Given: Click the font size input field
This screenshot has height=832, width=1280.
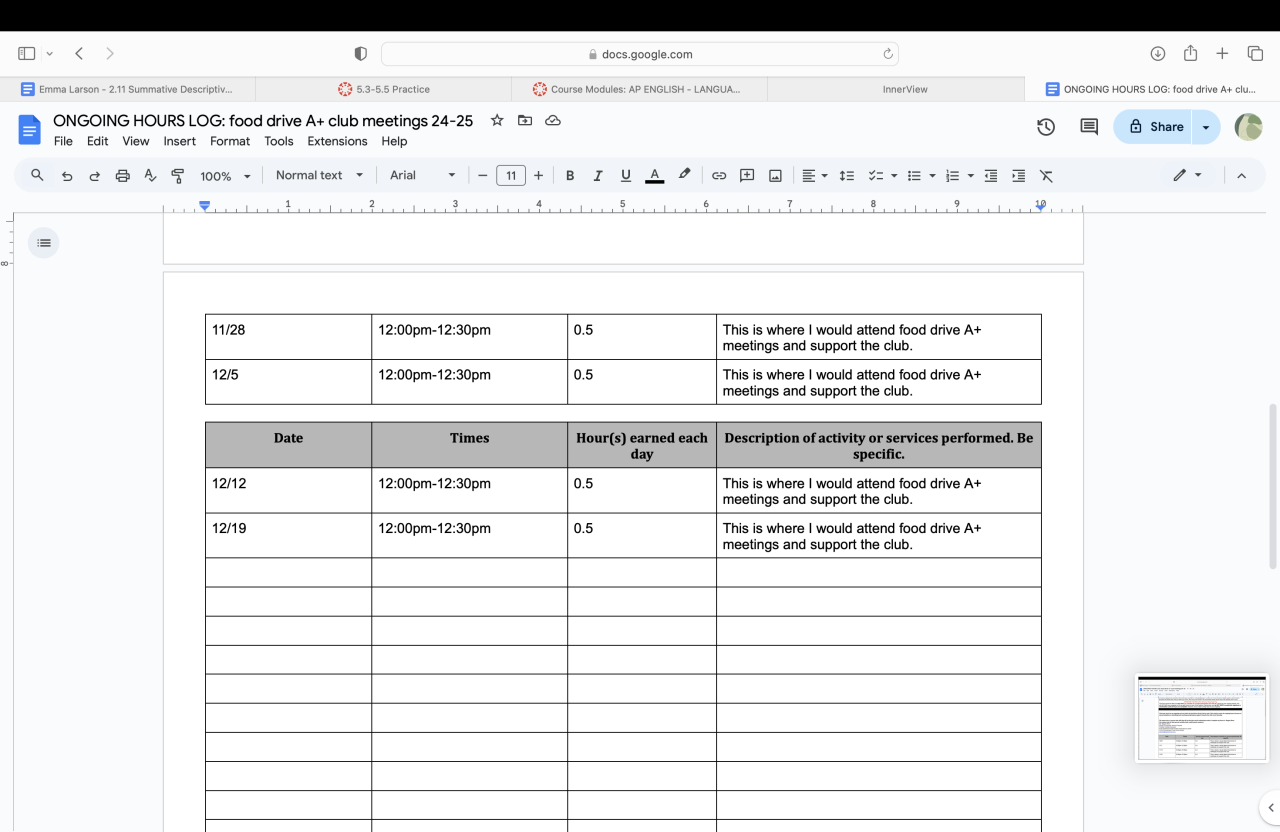Looking at the screenshot, I should tap(510, 176).
